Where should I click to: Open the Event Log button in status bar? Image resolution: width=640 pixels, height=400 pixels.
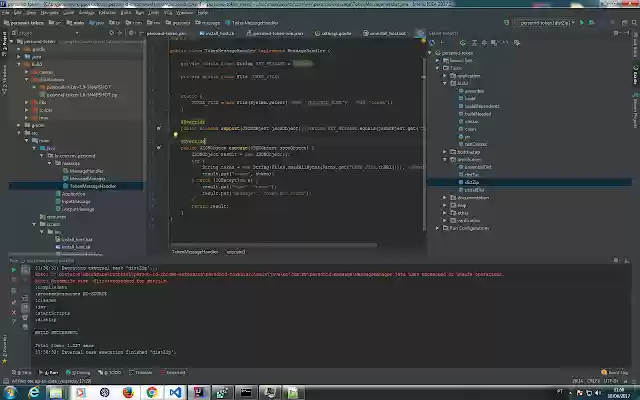point(614,372)
